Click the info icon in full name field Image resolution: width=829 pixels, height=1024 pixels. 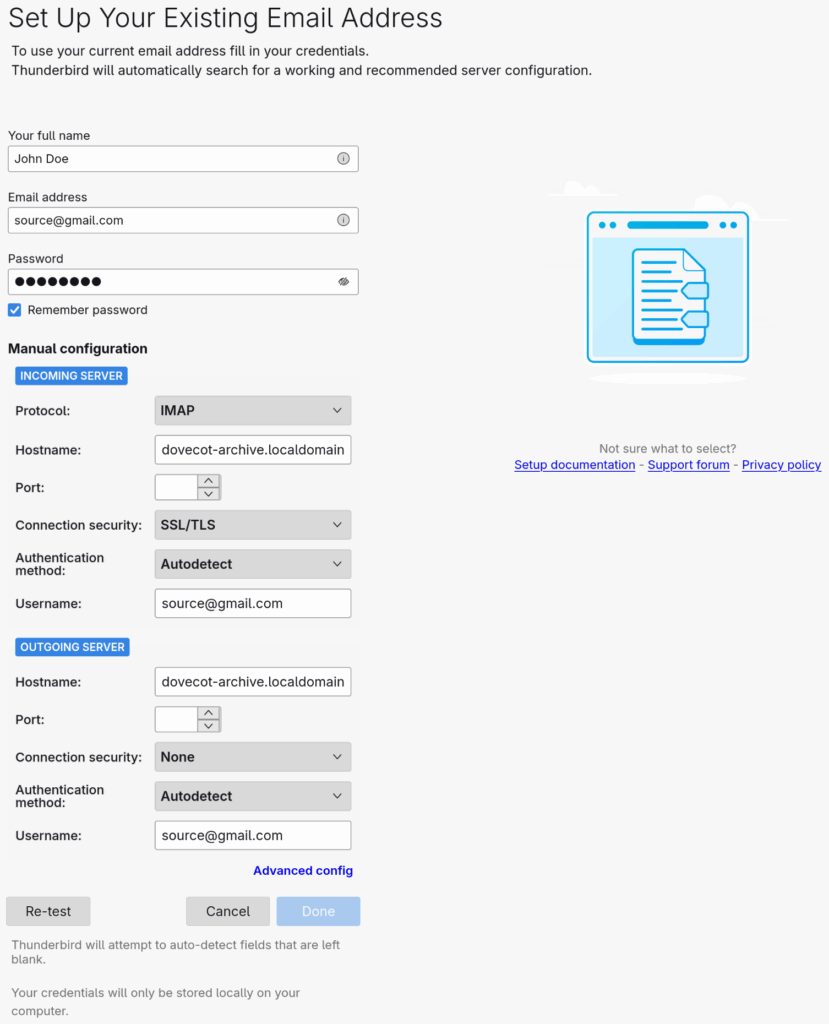click(x=343, y=159)
